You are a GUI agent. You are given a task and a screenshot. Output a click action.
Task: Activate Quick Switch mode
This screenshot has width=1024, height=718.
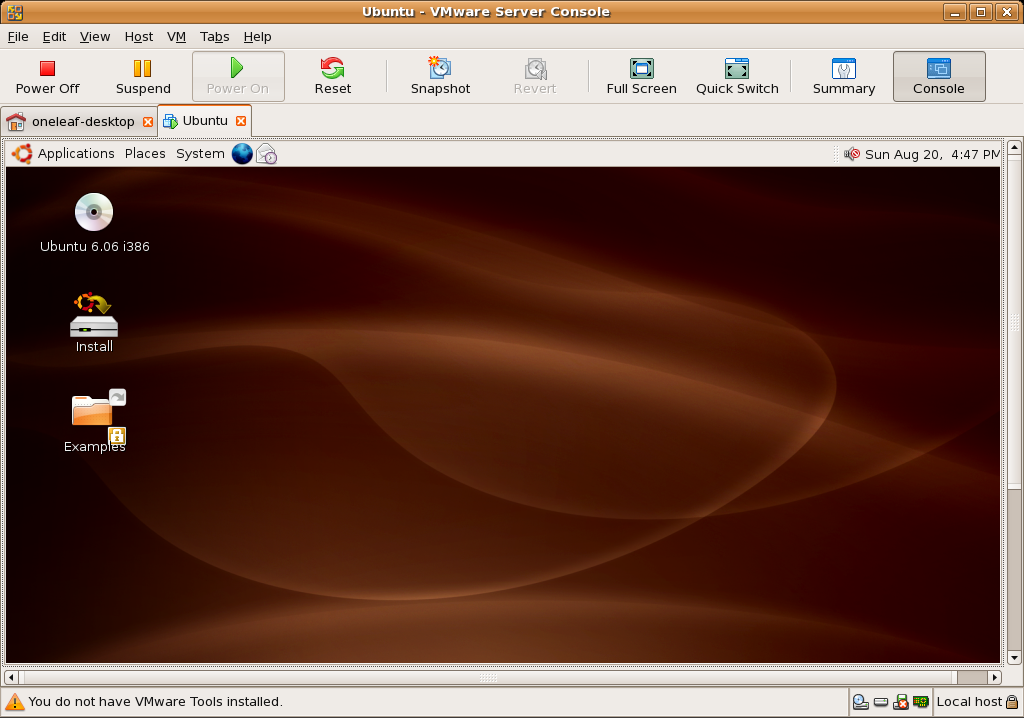(737, 76)
